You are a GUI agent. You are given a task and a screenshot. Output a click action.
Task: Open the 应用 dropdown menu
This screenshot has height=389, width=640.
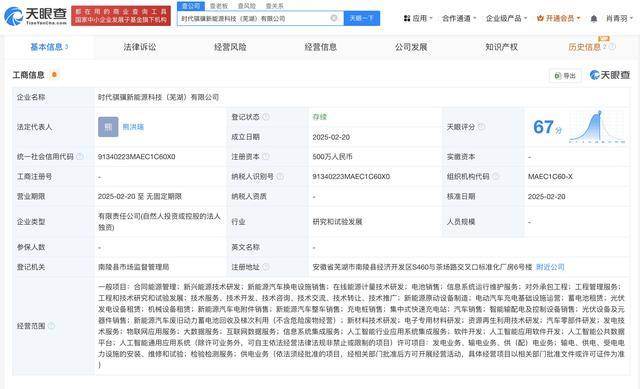[418, 18]
